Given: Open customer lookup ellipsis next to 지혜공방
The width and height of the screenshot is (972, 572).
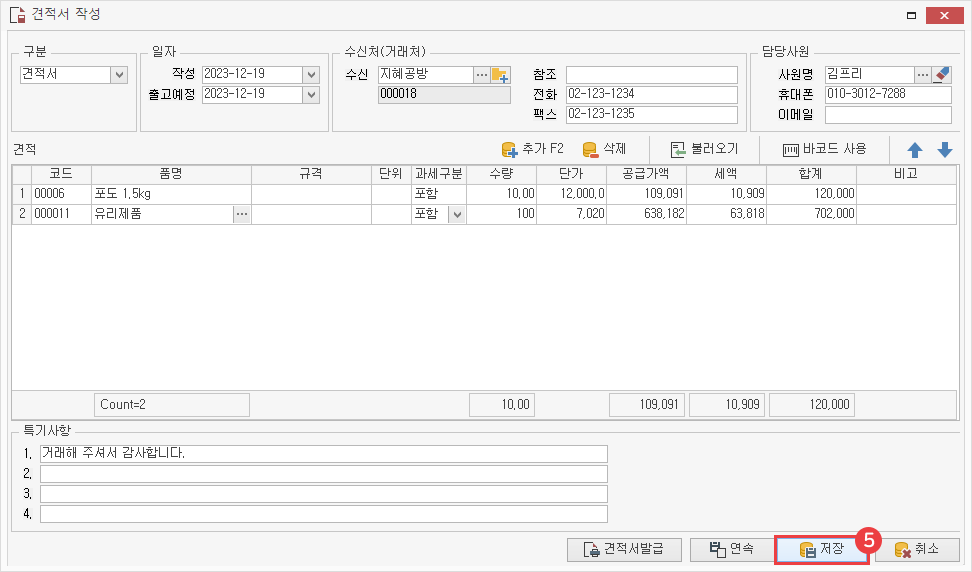Looking at the screenshot, I should pyautogui.click(x=482, y=75).
